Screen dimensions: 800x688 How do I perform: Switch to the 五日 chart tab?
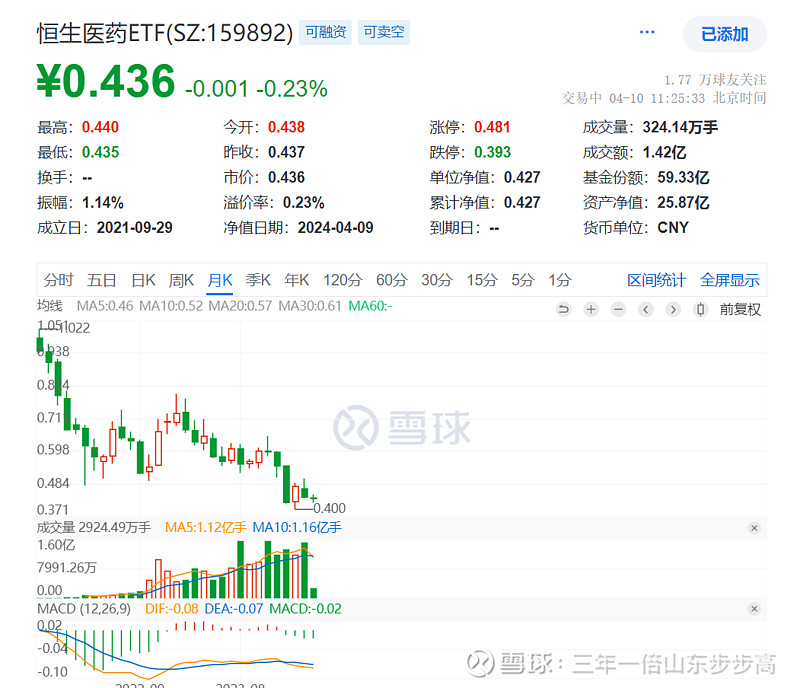coord(102,280)
